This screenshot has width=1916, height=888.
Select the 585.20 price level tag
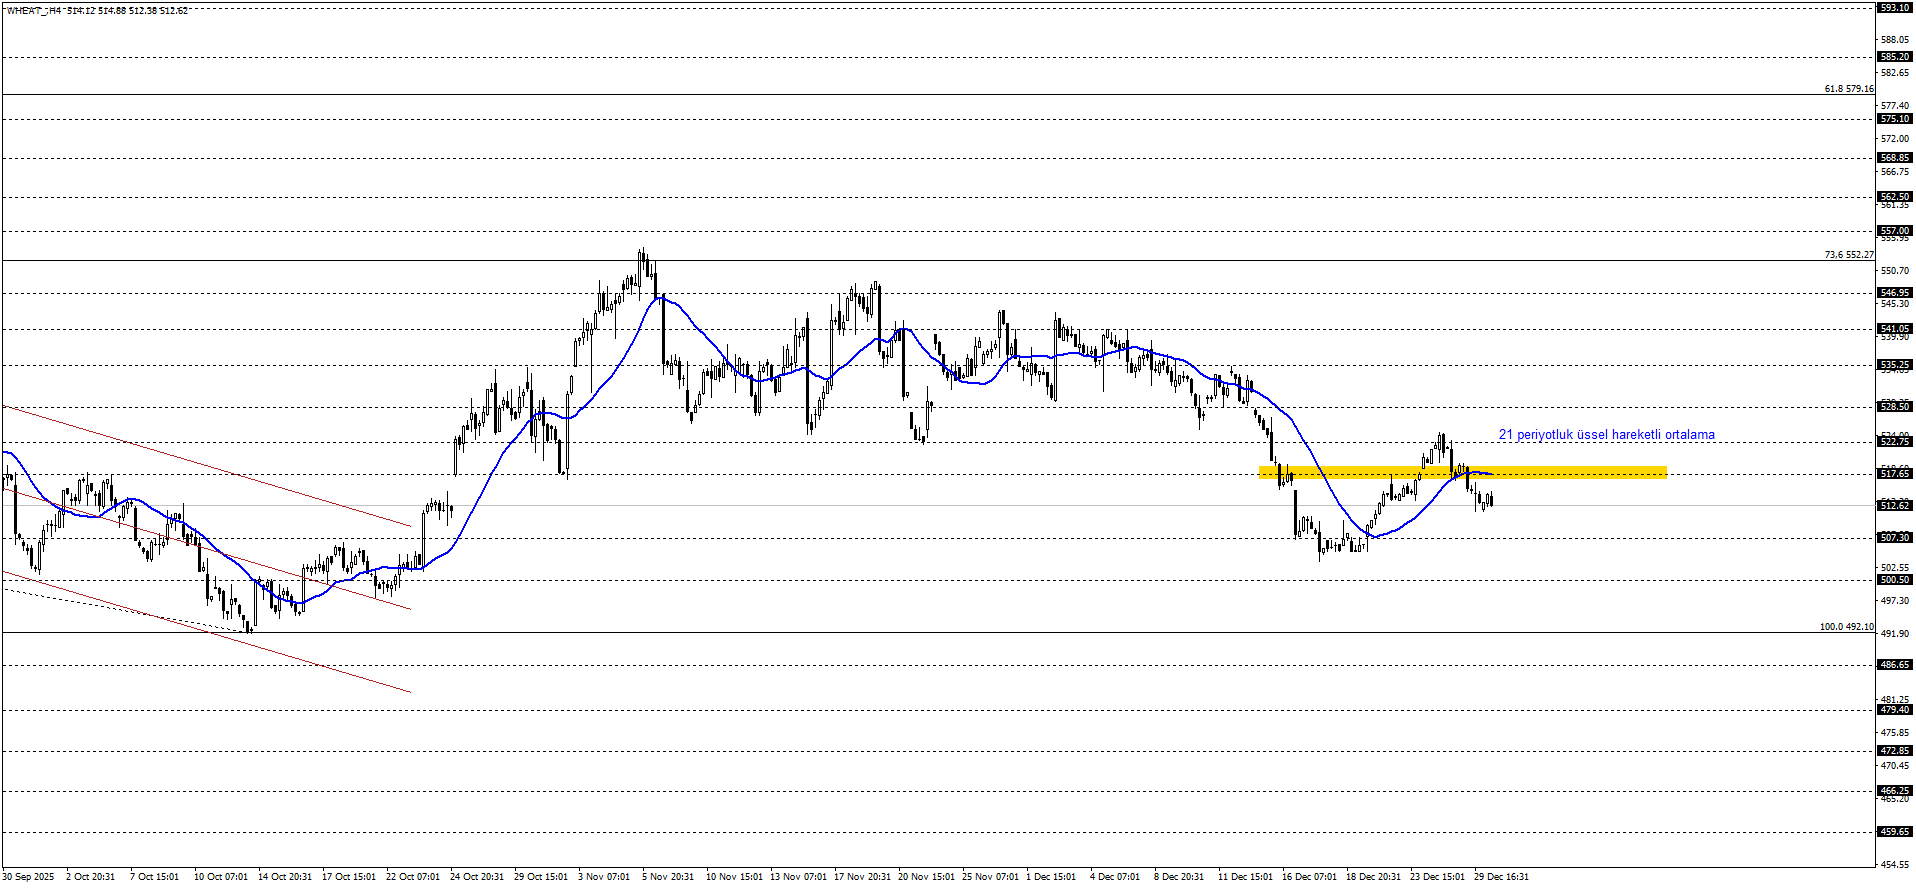(1895, 57)
